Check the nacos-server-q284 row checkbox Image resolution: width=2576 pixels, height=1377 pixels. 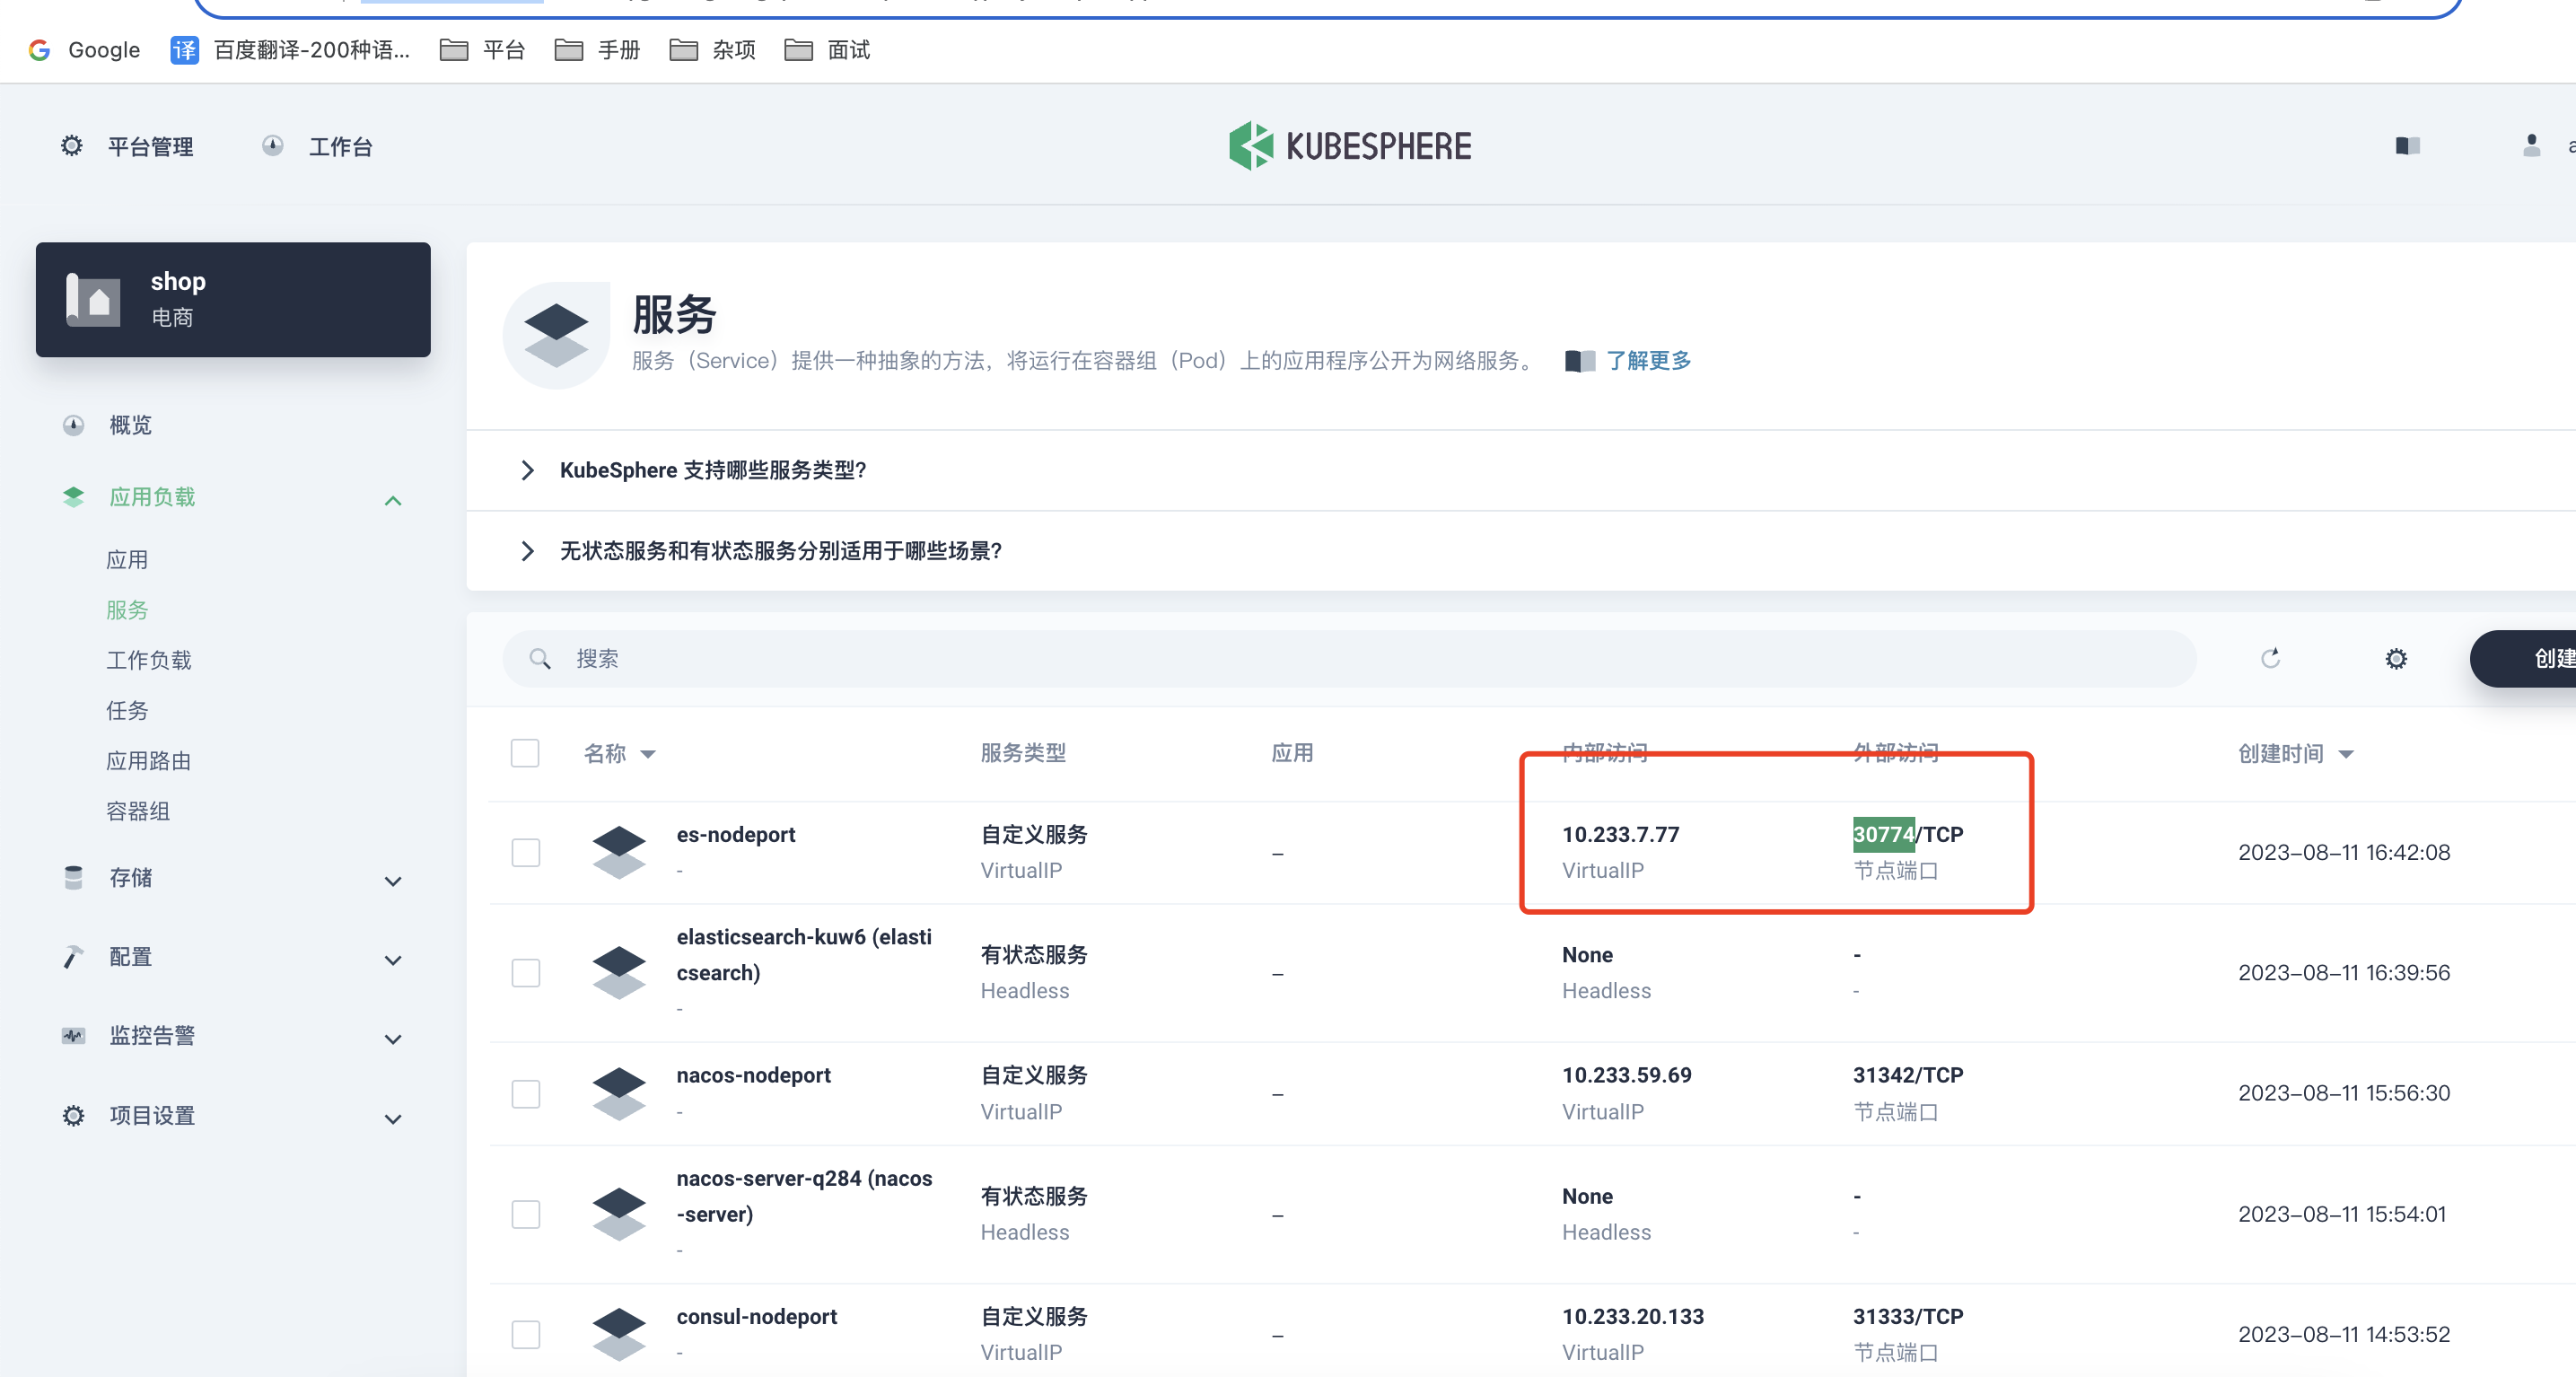coord(525,1214)
